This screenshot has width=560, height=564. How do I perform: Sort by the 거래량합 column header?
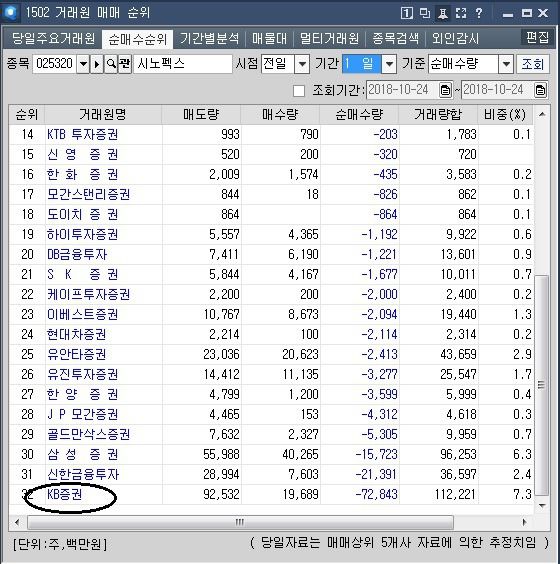(x=438, y=114)
